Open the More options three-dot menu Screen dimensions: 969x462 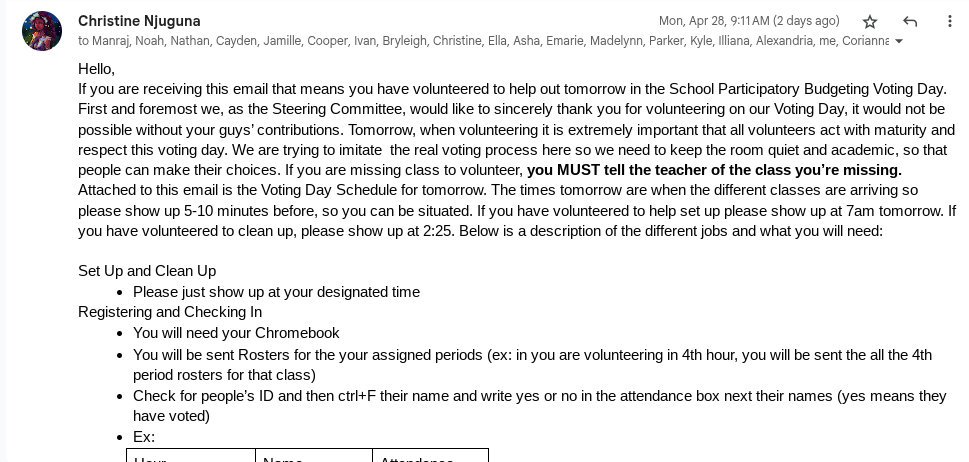click(949, 21)
